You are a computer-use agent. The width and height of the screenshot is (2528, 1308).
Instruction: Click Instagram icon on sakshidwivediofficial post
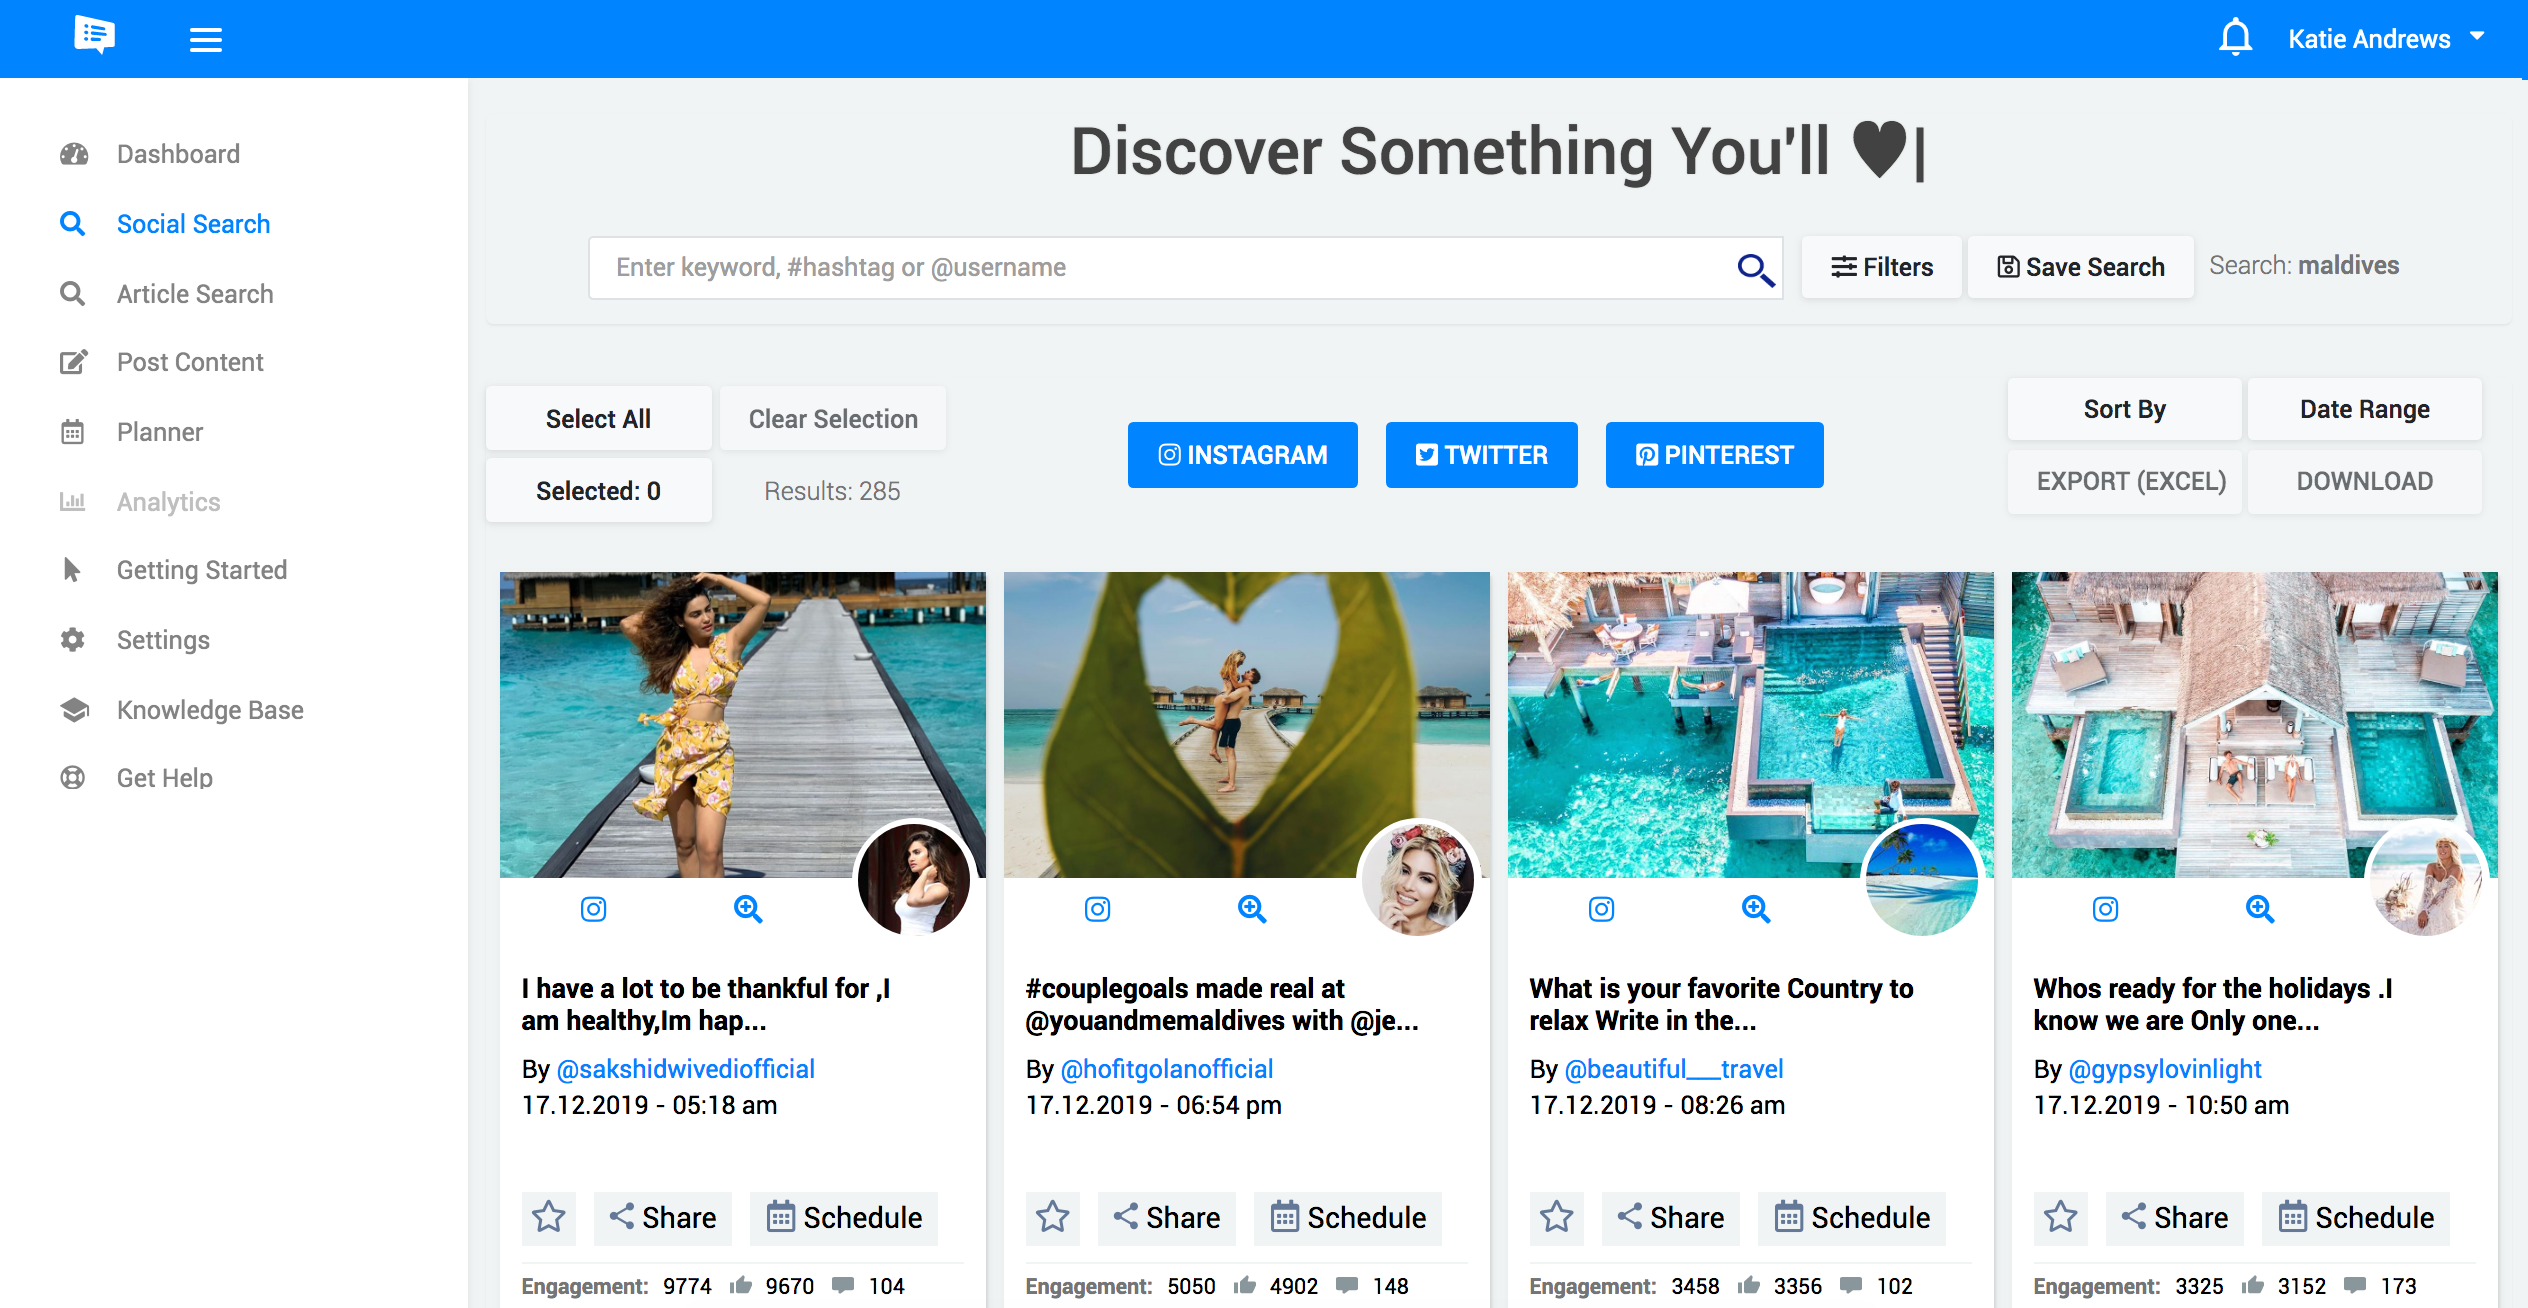593,909
